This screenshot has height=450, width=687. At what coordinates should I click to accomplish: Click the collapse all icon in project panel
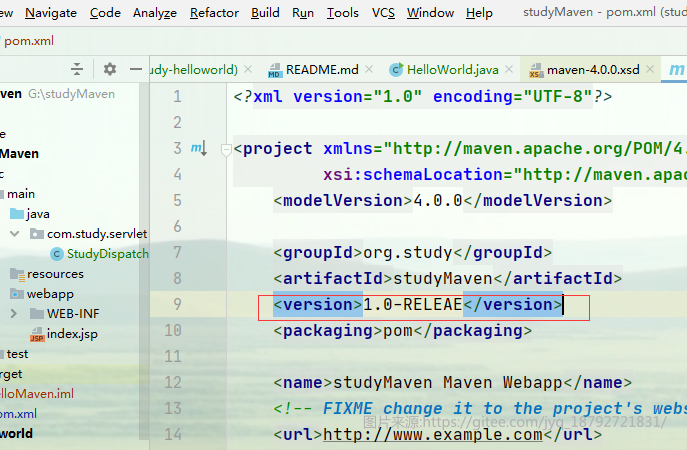(77, 69)
